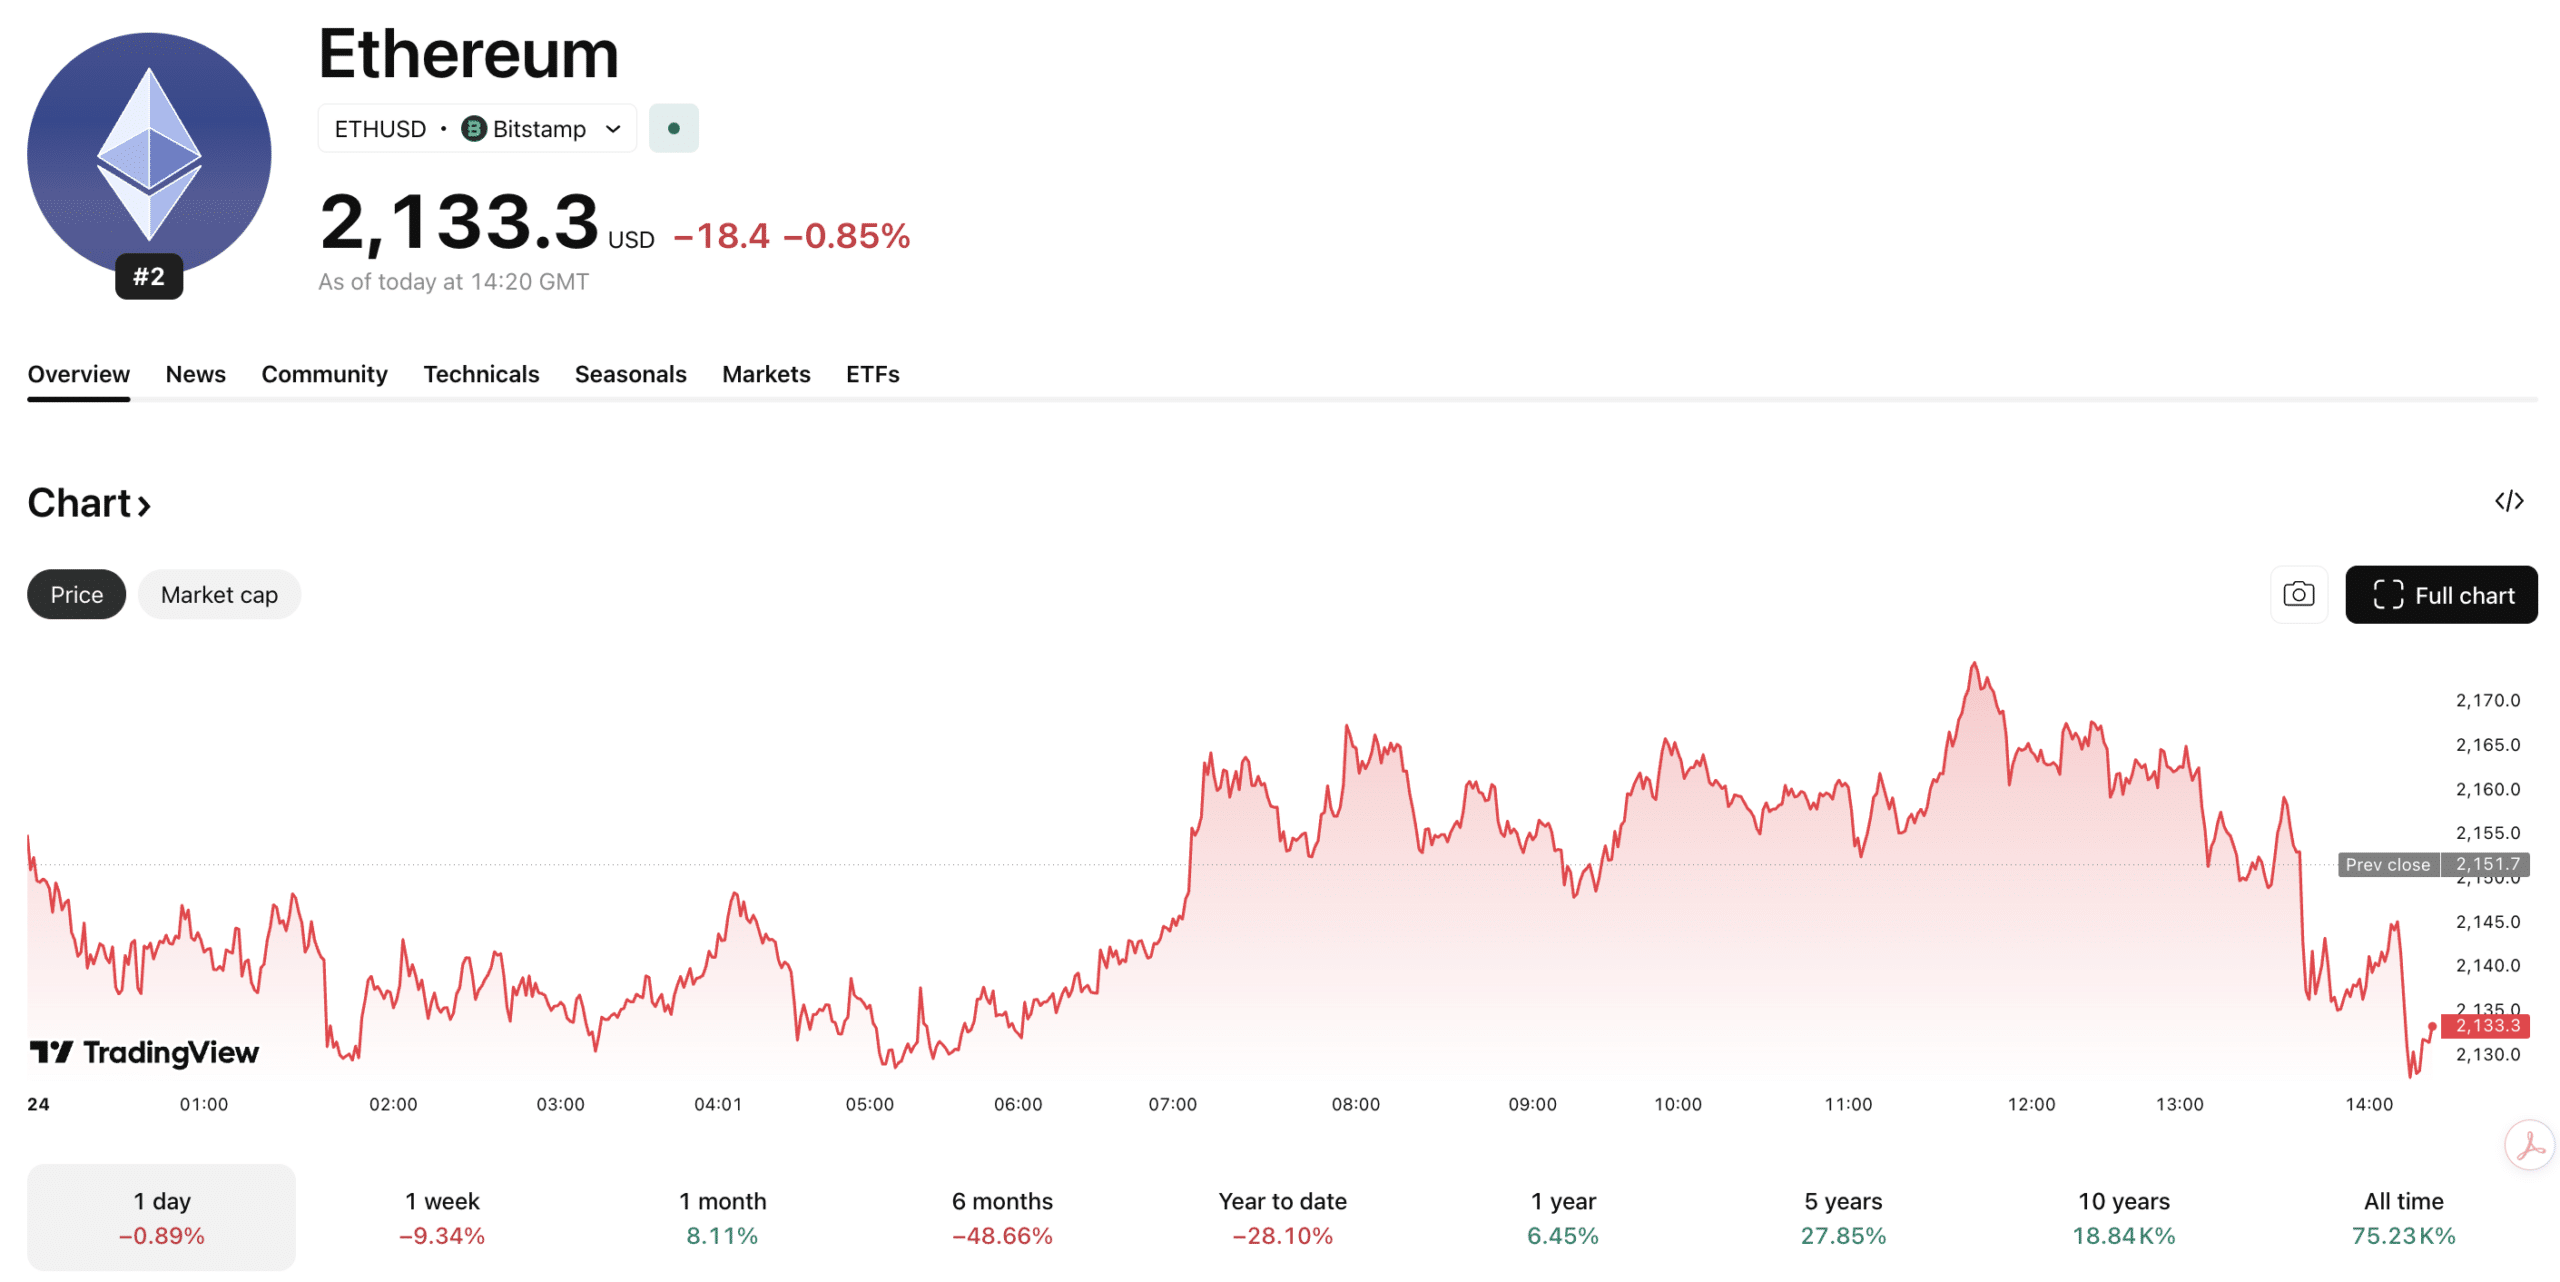Click the 14:00 time axis label

pyautogui.click(x=2369, y=1104)
